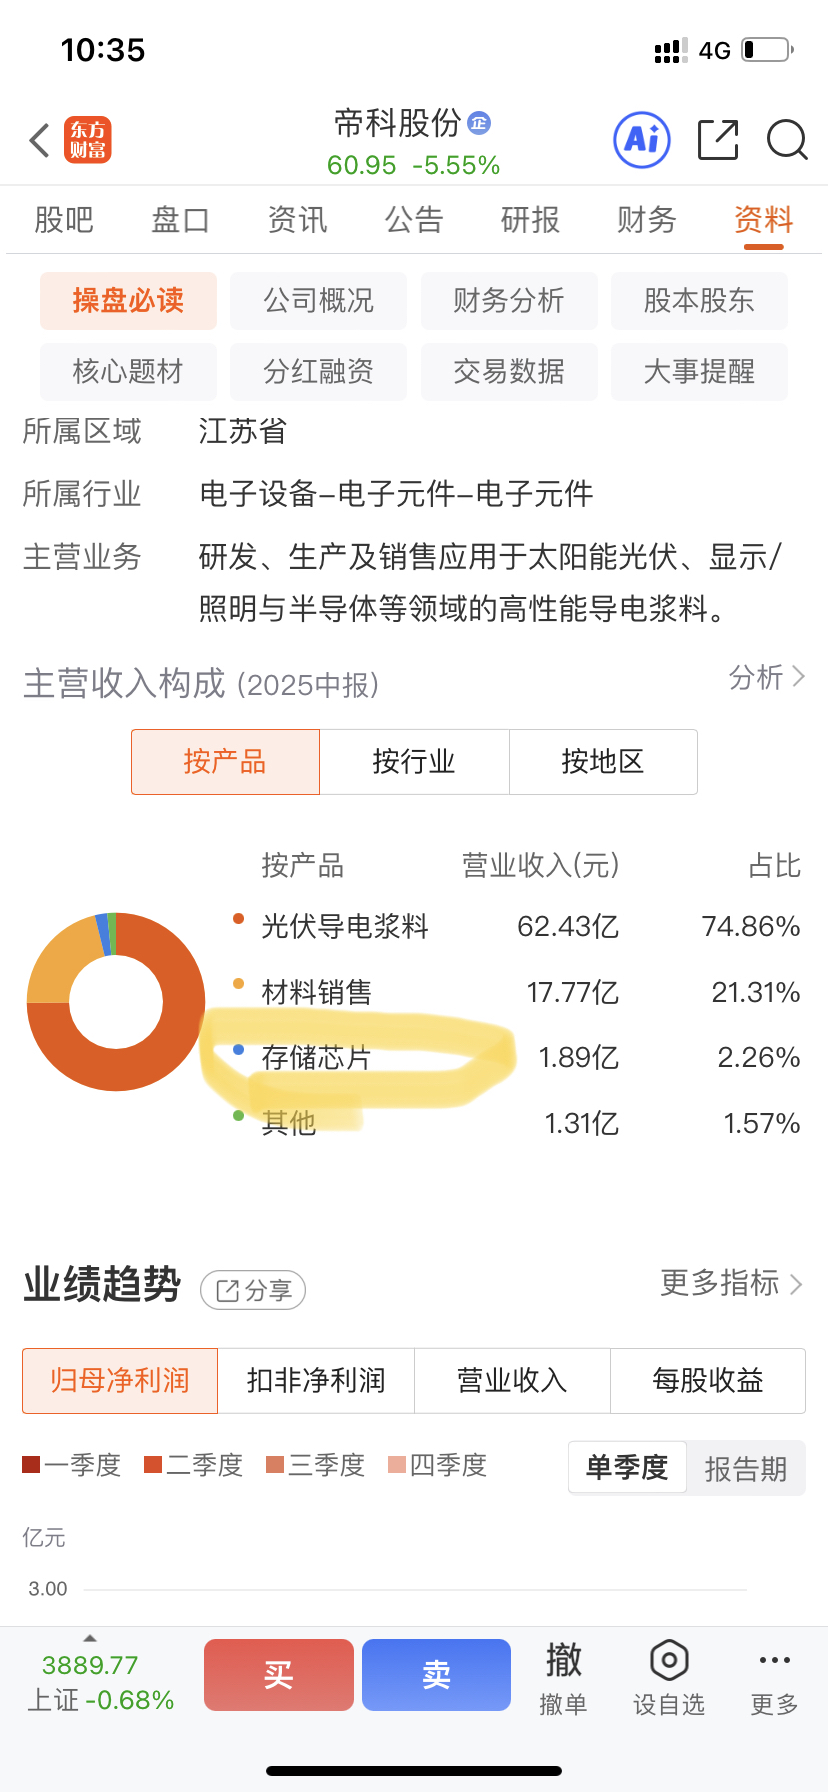The width and height of the screenshot is (828, 1792).
Task: Switch revenue breakdown to 按行业
Action: pos(414,762)
